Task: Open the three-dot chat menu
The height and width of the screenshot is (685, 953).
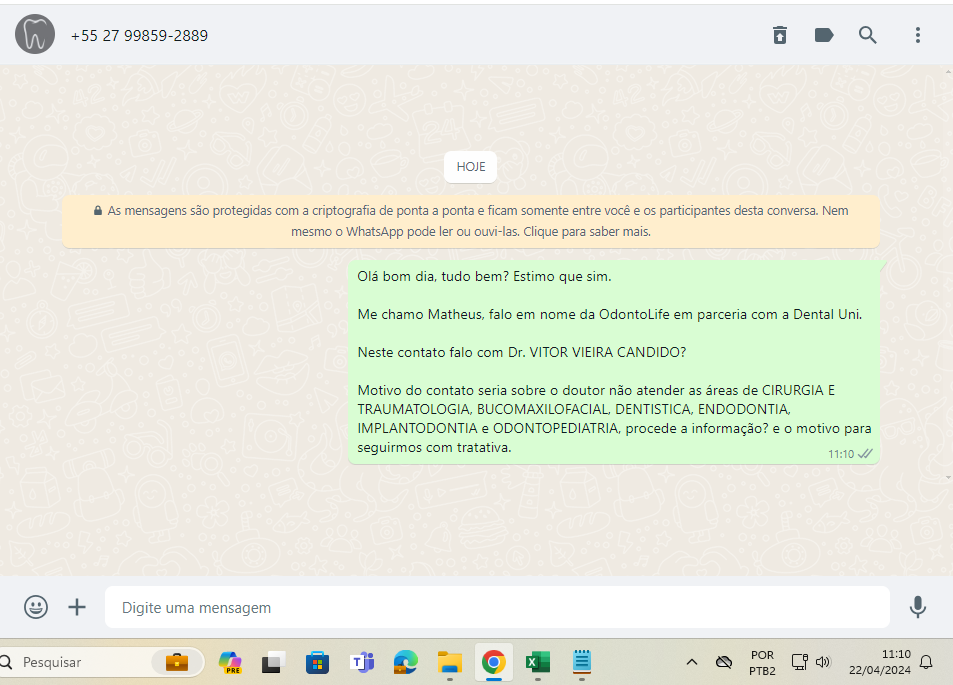Action: (918, 35)
